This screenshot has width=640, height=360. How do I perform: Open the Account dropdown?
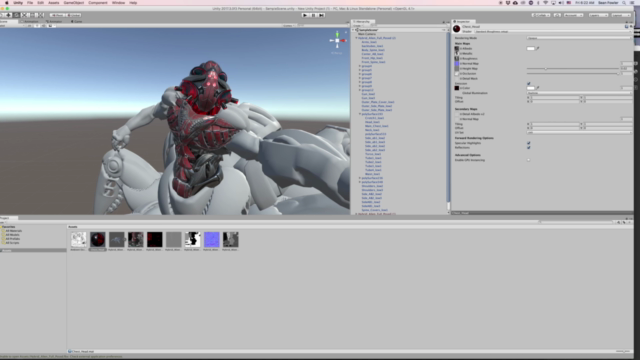[573, 15]
